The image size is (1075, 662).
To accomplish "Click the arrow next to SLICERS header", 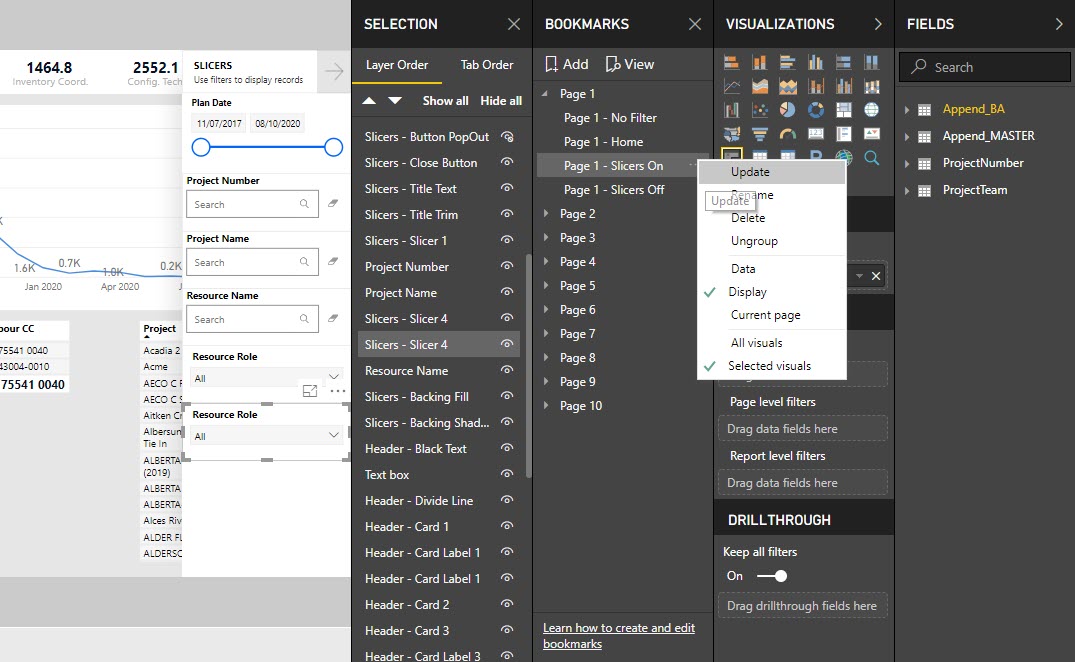I will tap(335, 71).
